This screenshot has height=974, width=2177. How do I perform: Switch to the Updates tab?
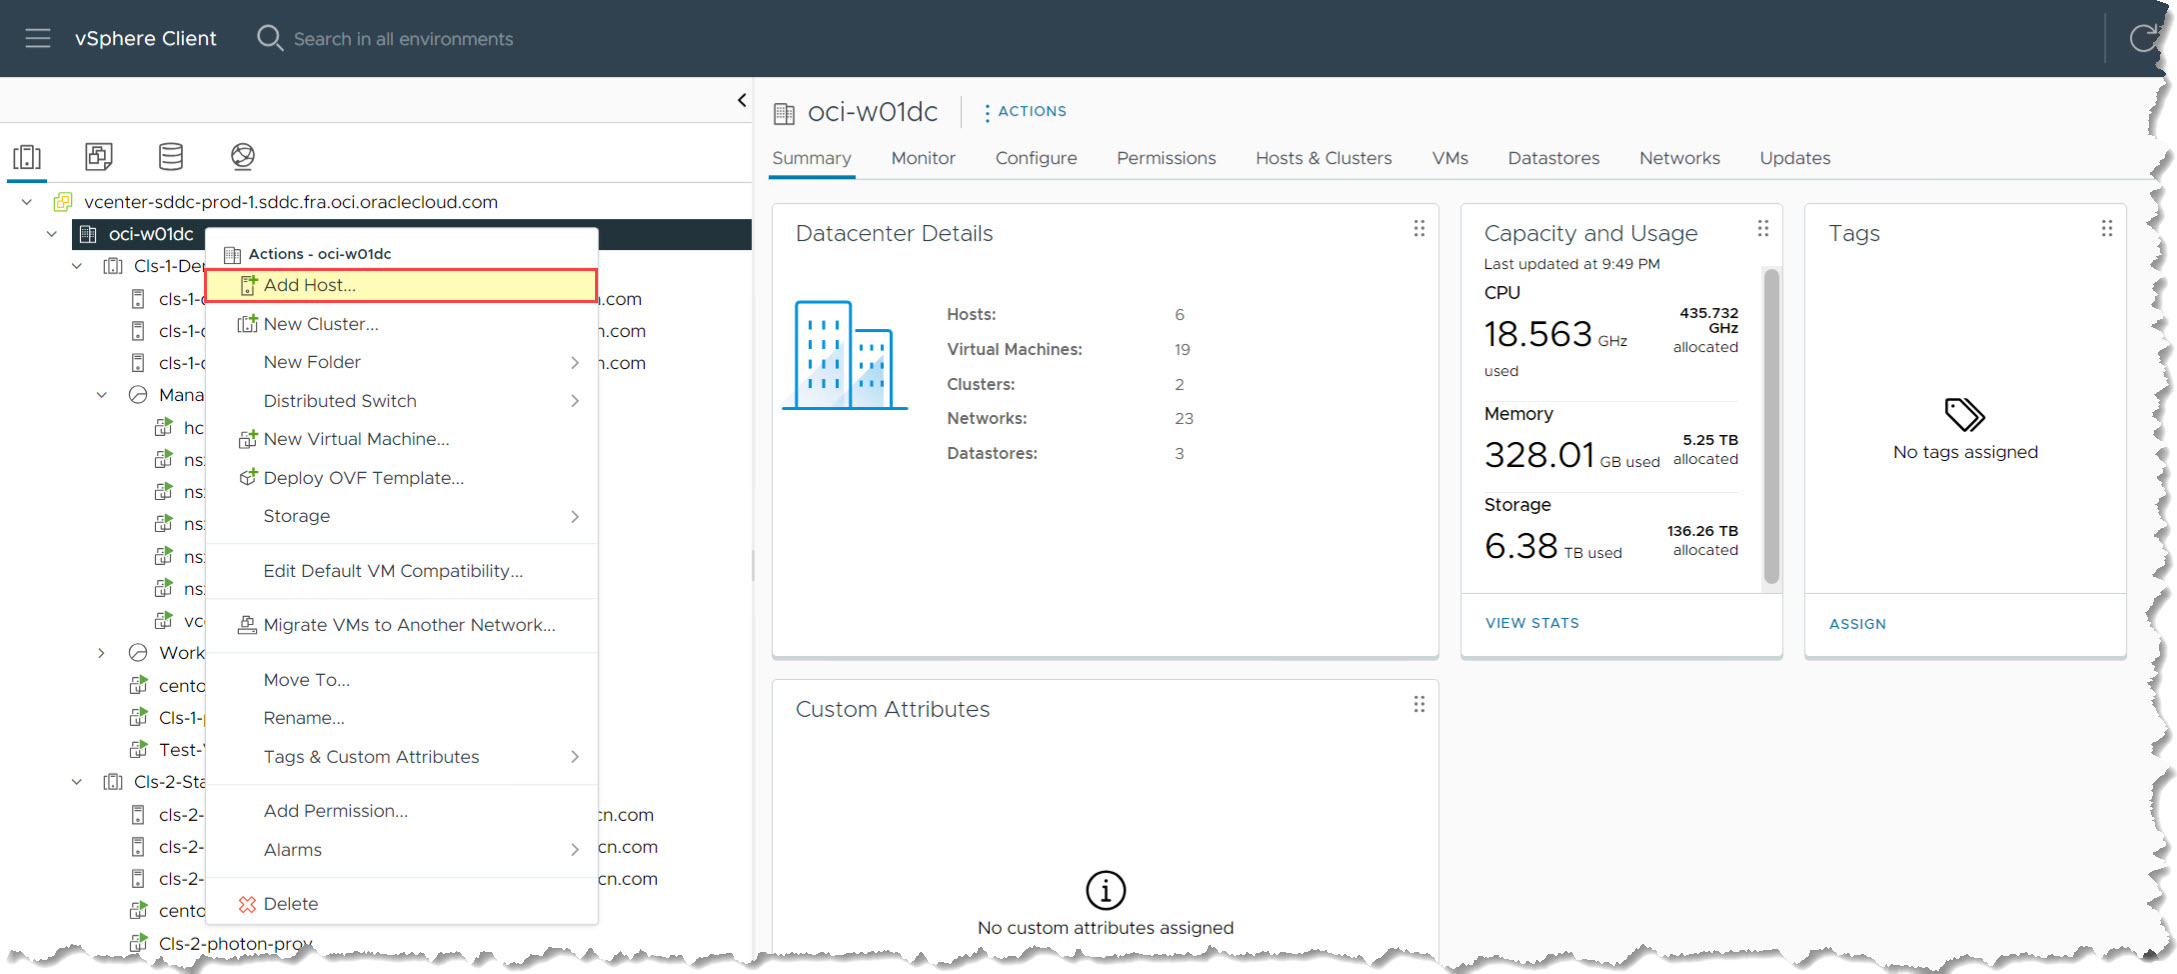point(1795,158)
